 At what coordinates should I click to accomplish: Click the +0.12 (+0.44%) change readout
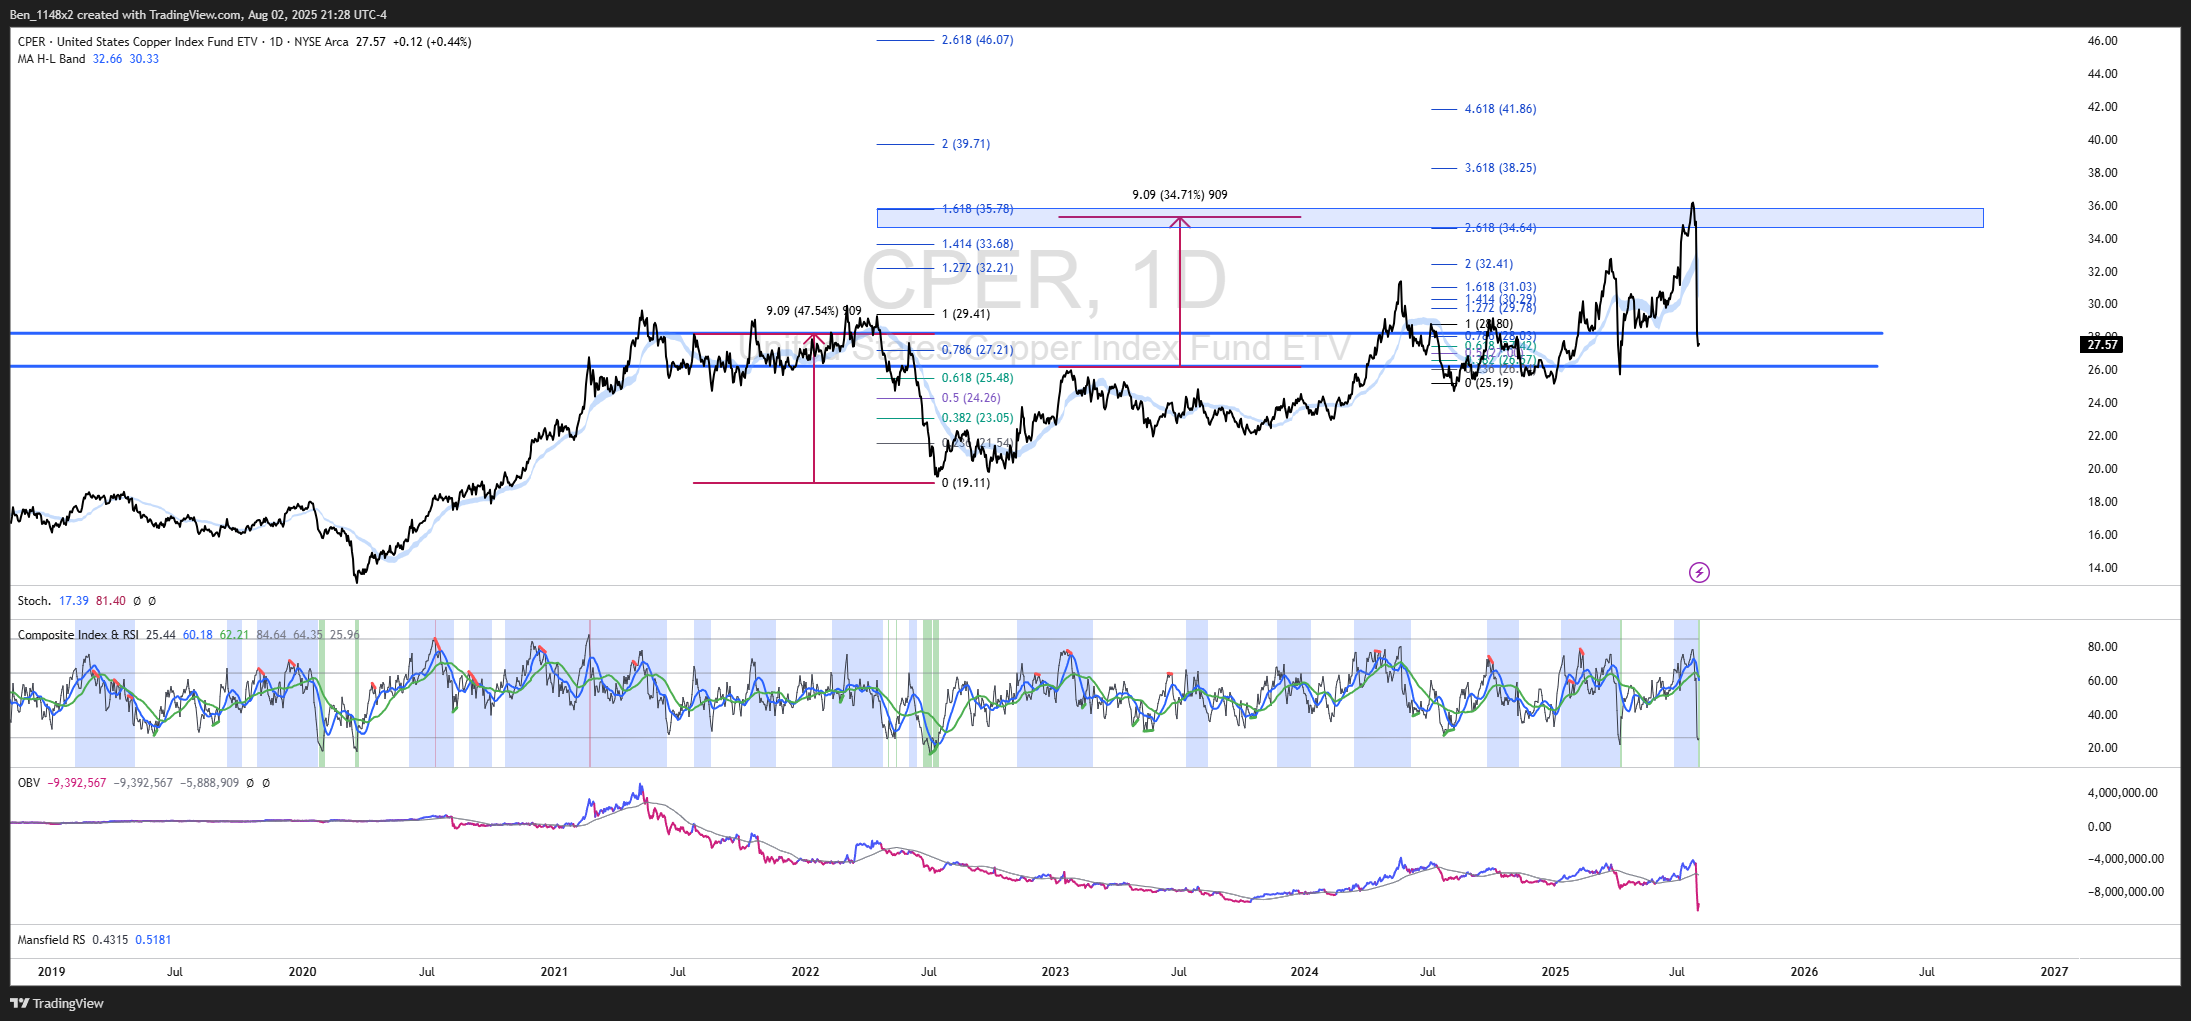coord(431,42)
